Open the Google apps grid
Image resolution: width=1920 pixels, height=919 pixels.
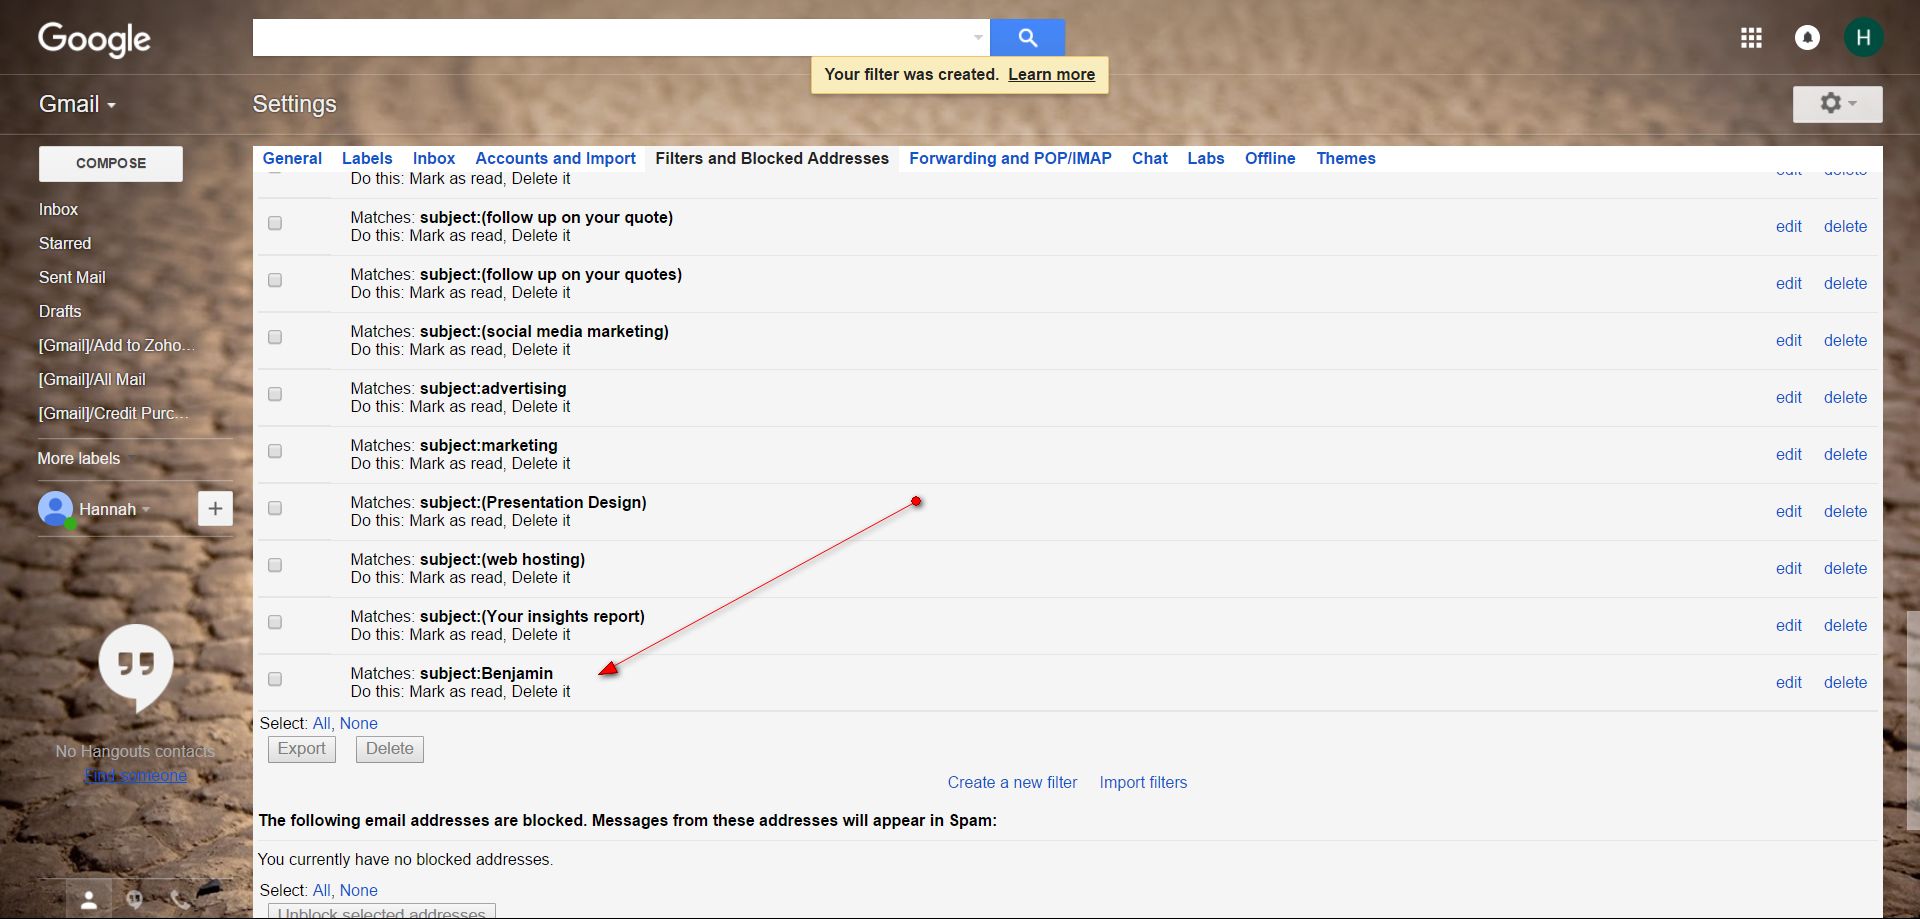point(1751,38)
